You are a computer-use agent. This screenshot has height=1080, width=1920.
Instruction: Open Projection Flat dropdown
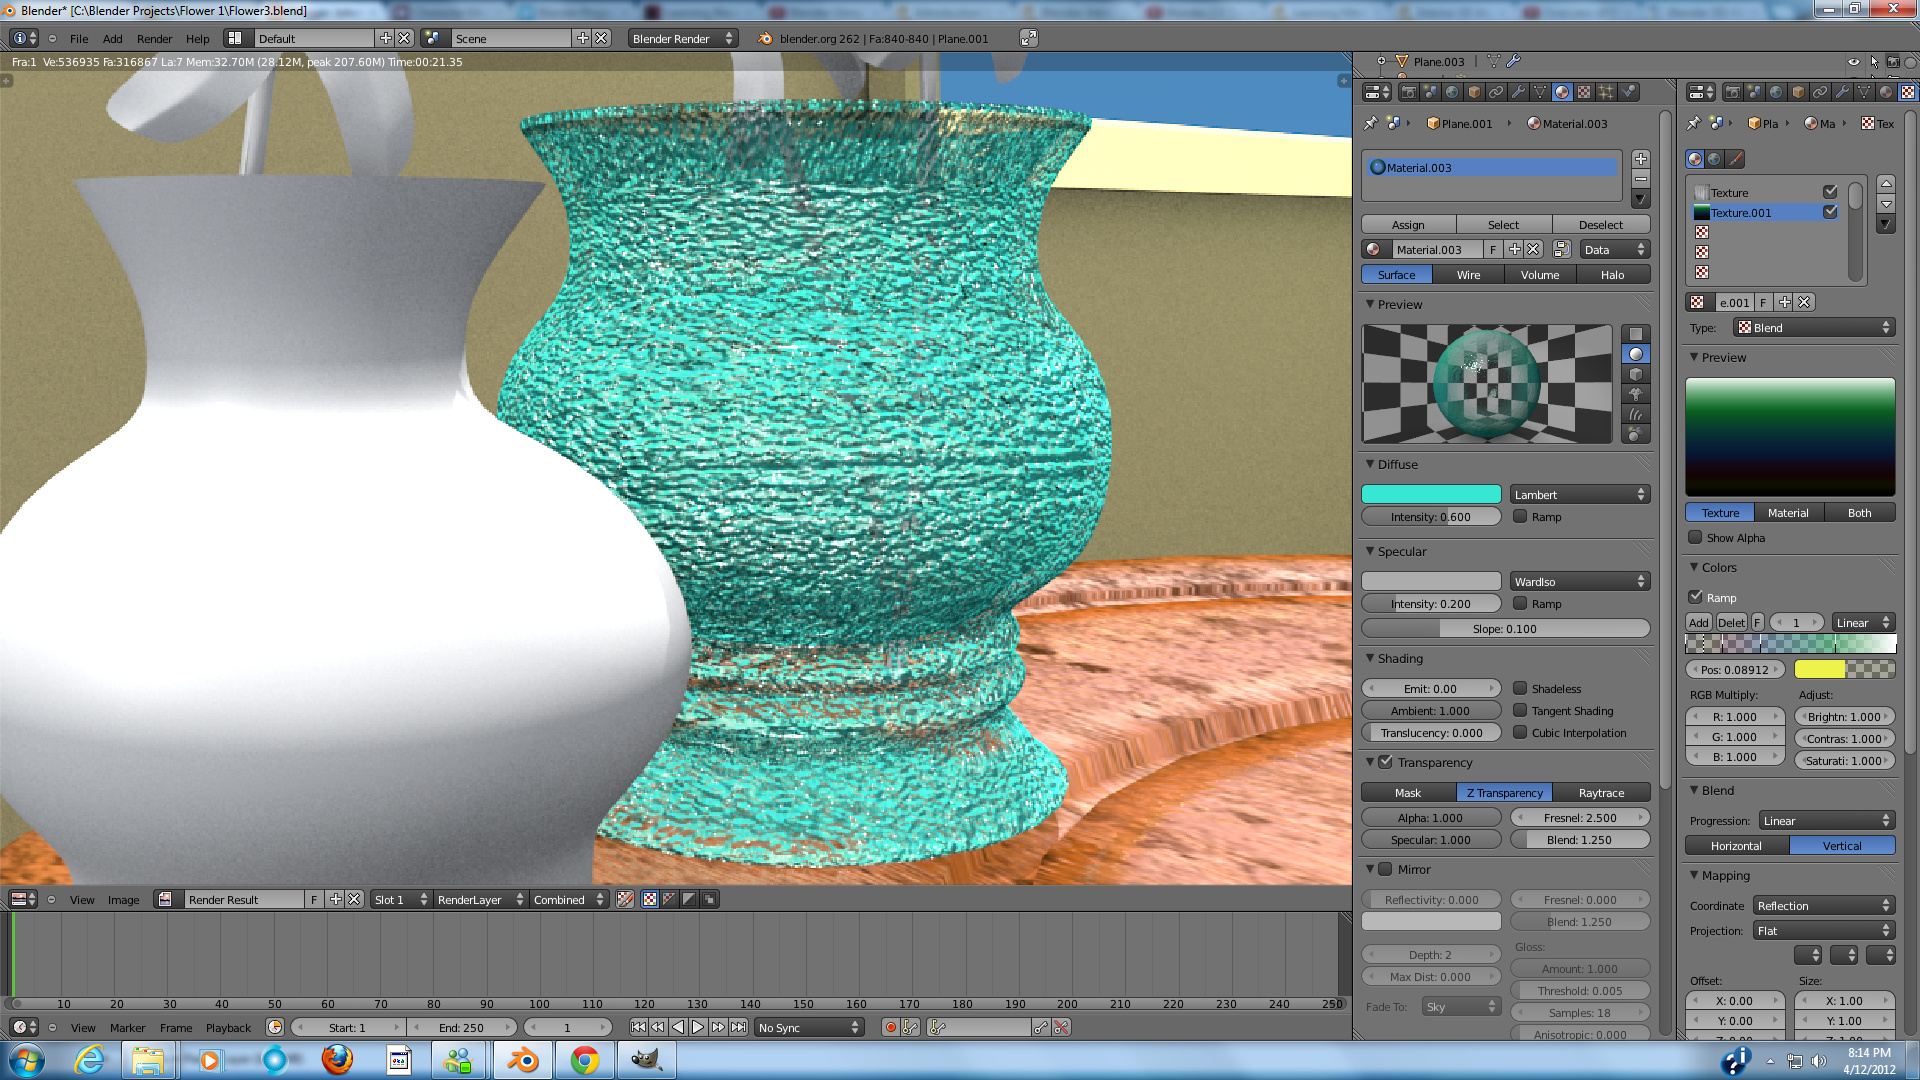1824,930
